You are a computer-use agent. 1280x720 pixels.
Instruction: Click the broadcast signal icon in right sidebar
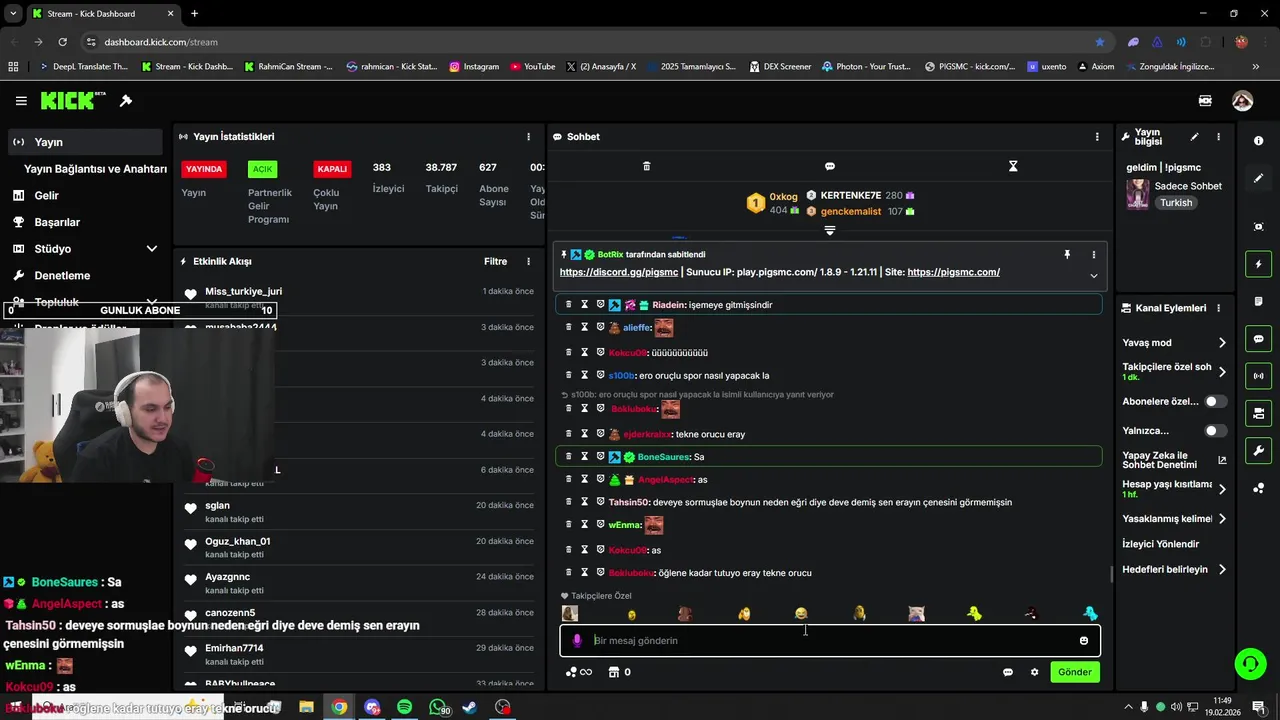coord(1259,376)
